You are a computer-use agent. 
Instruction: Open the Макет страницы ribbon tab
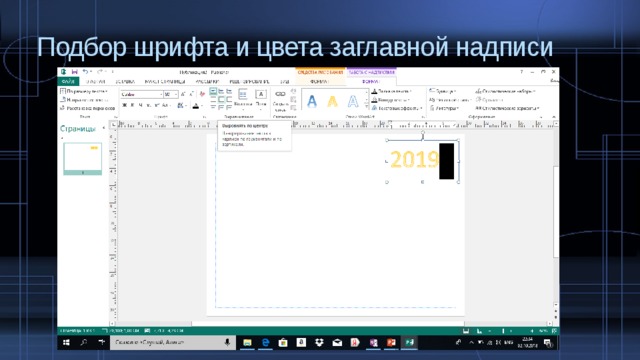pos(165,82)
